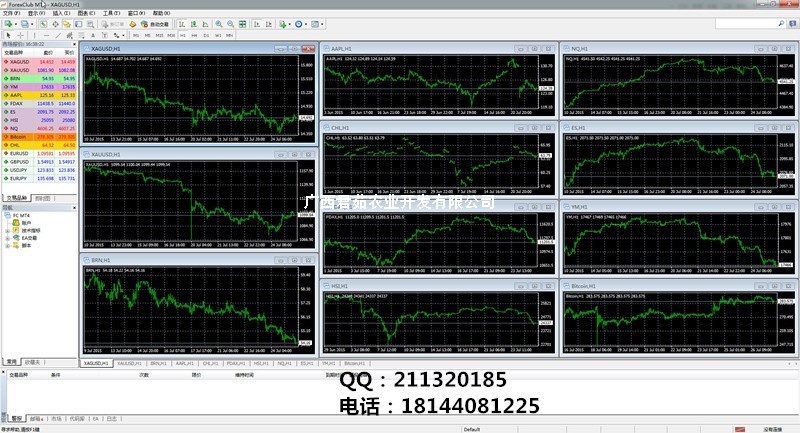Screen dimensions: 800x433
Task: Select Bitcoin row in Market Watch
Action: [x=39, y=137]
